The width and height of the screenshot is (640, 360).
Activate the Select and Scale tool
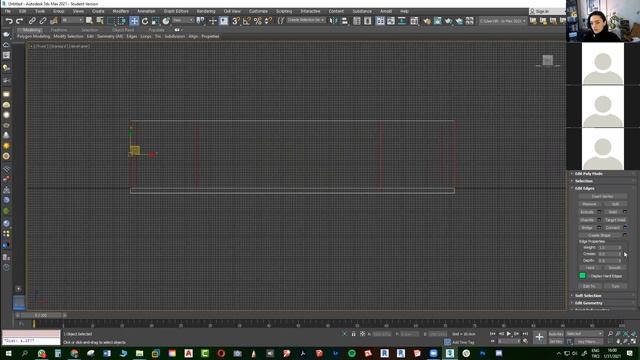tap(155, 21)
